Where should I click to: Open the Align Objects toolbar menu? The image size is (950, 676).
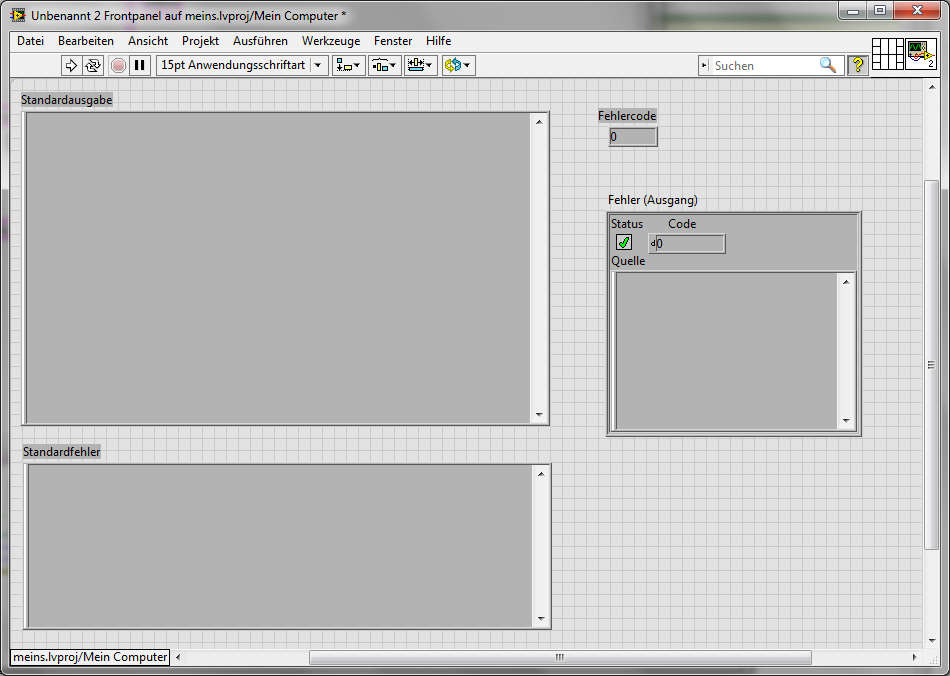click(348, 65)
